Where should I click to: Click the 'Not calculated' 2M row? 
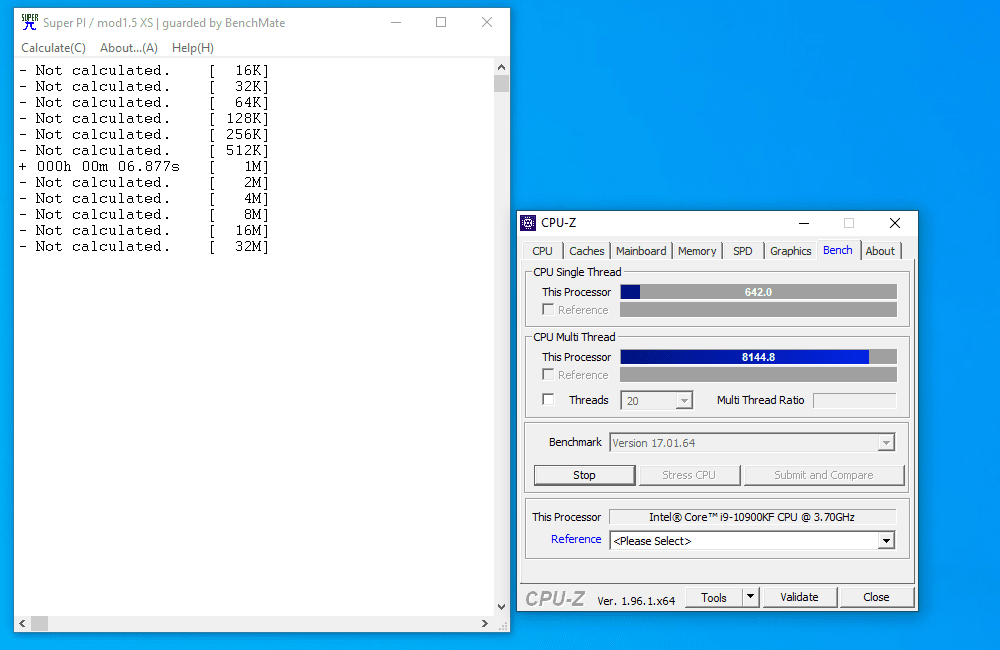click(x=144, y=182)
